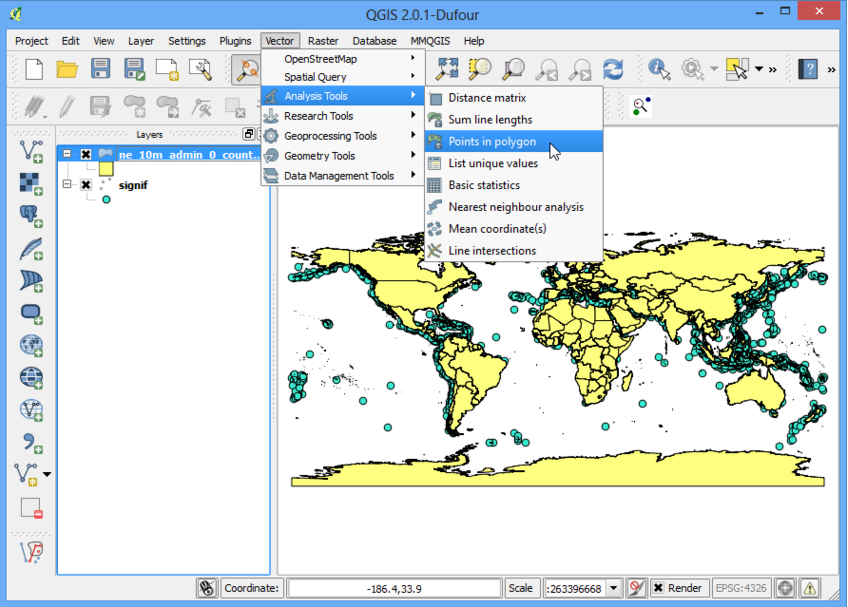Click the EPSG:4326 status button
Image resolution: width=848 pixels, height=607 pixels.
[740, 588]
